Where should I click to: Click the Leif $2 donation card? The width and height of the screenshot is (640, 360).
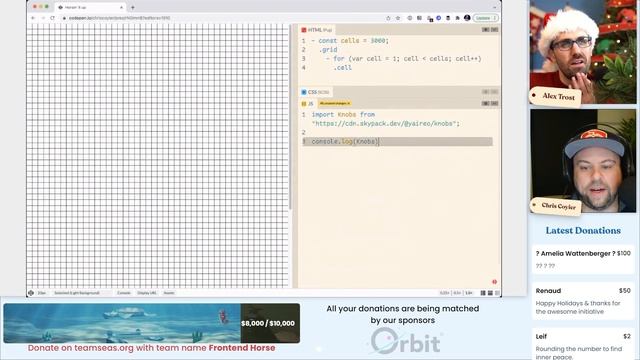[x=583, y=344]
